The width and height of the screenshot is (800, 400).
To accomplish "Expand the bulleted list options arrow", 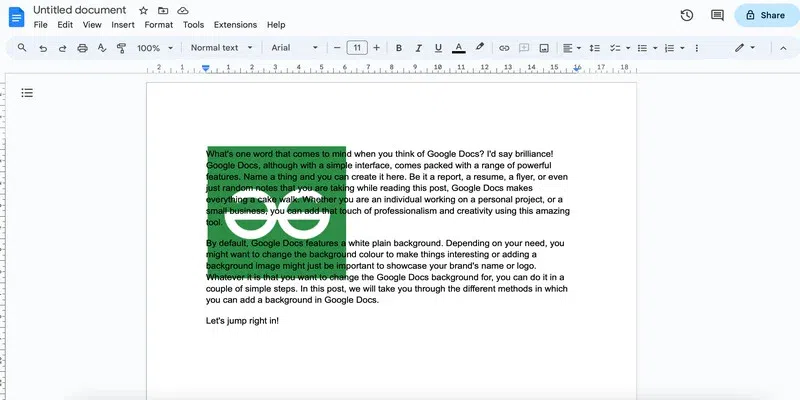I will [x=655, y=48].
